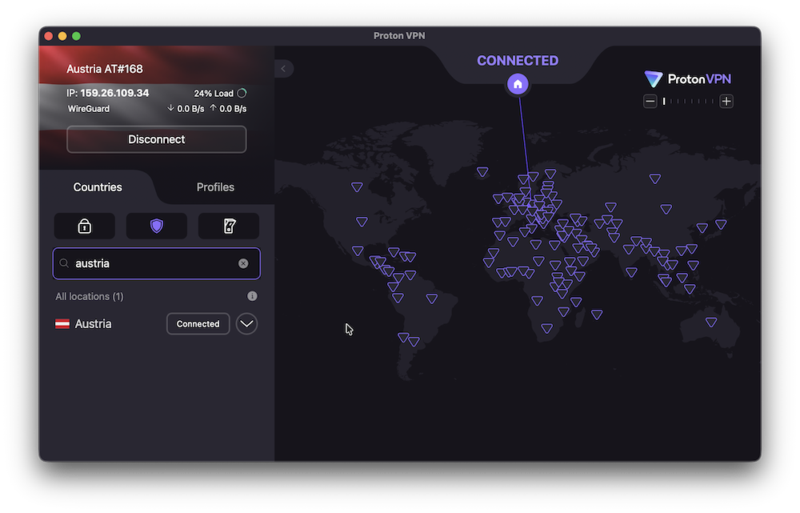Click the upload speed 0.0 B/s indicator
Screen dimensions: 800x513
click(x=228, y=109)
